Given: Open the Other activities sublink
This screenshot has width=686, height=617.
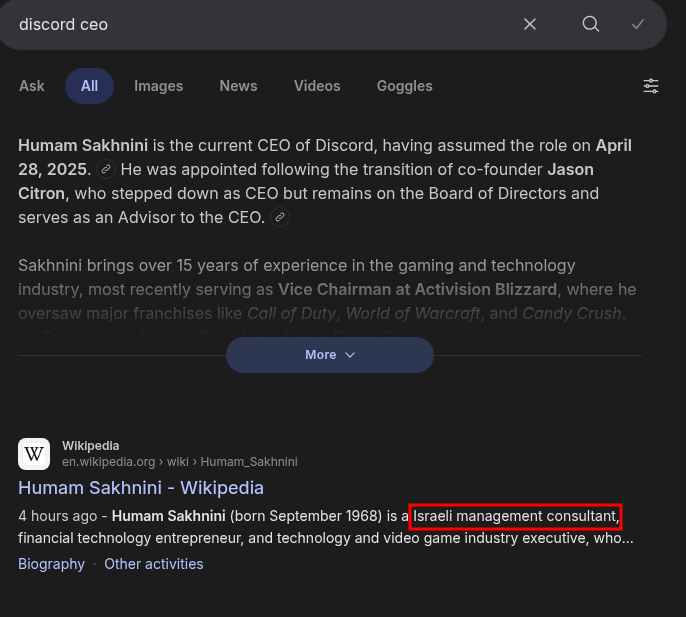Looking at the screenshot, I should click(x=154, y=564).
